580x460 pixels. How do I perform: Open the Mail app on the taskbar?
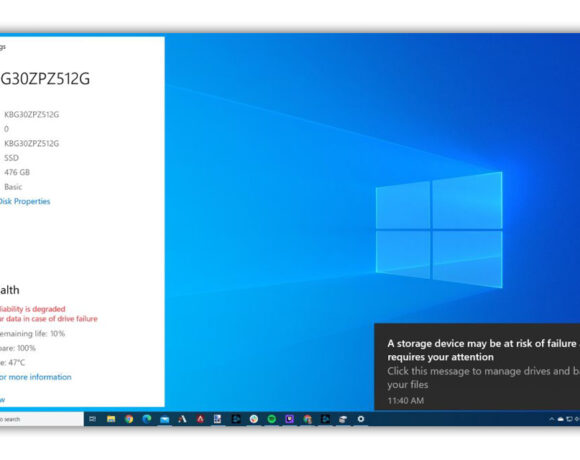pos(165,419)
